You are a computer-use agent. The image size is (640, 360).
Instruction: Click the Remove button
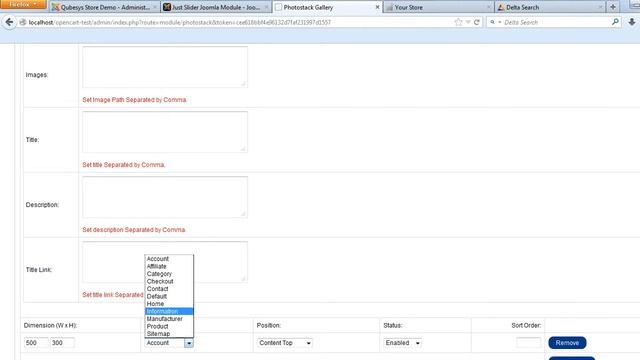pyautogui.click(x=567, y=343)
